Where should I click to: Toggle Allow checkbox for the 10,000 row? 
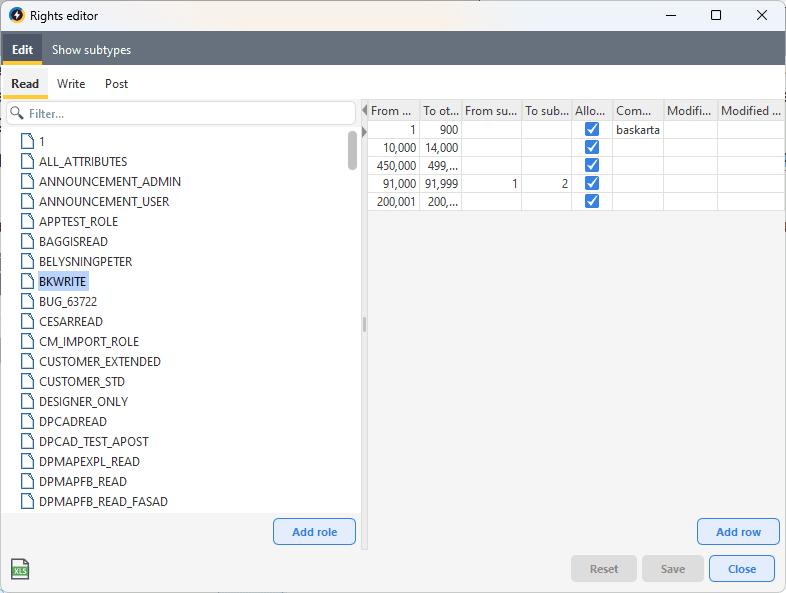592,148
